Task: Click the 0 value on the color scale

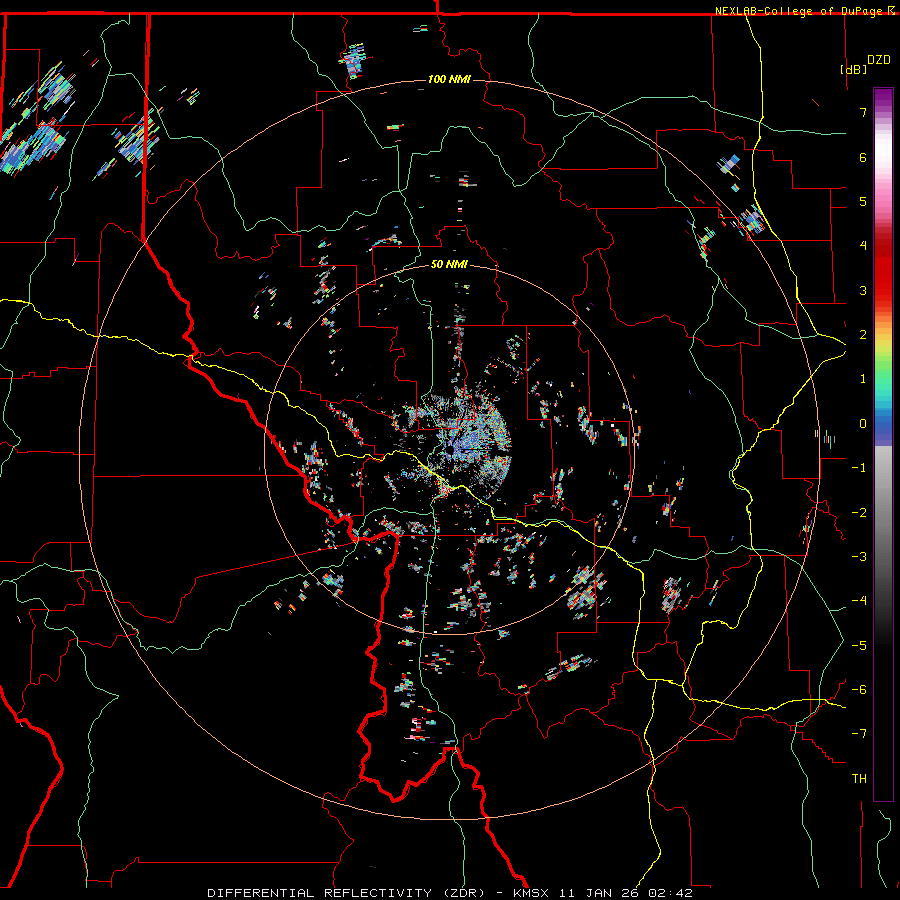Action: click(863, 424)
